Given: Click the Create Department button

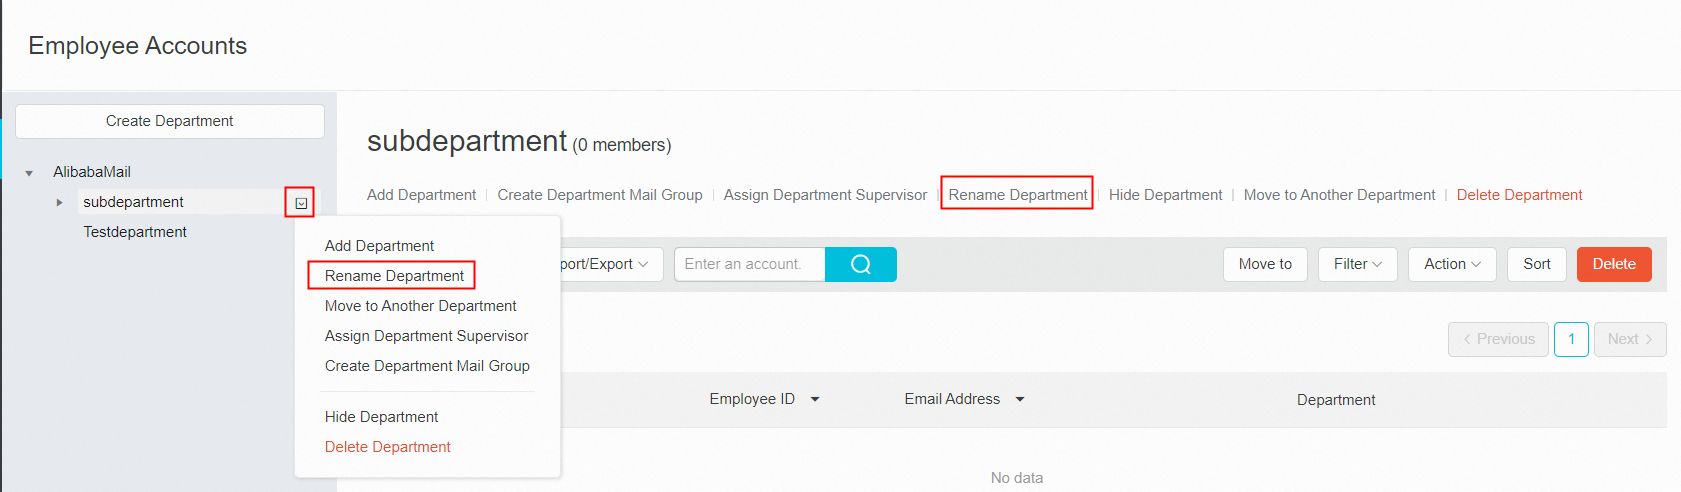Looking at the screenshot, I should coord(170,121).
